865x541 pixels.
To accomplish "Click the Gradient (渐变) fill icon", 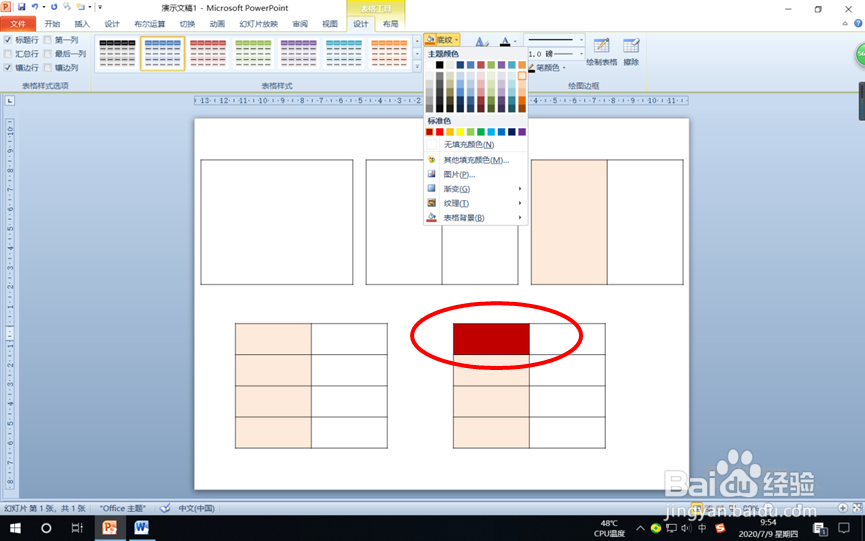I will click(431, 189).
